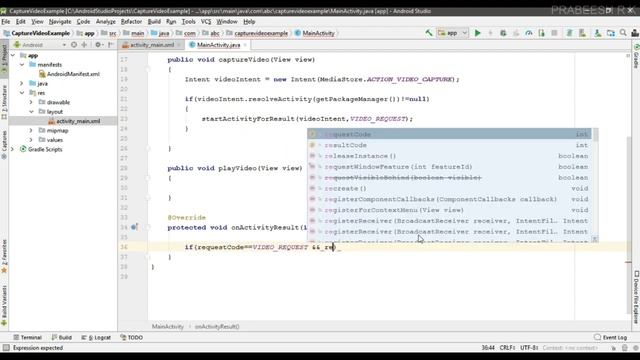Click the CaptureVideoExample breadcrumb

[37, 33]
